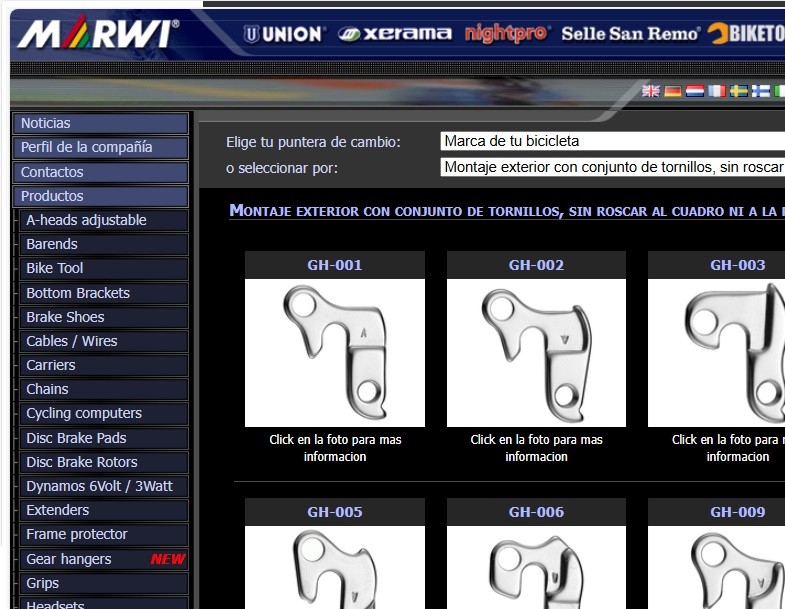Click the GH-001 hanger photo
The width and height of the screenshot is (785, 609).
(335, 353)
